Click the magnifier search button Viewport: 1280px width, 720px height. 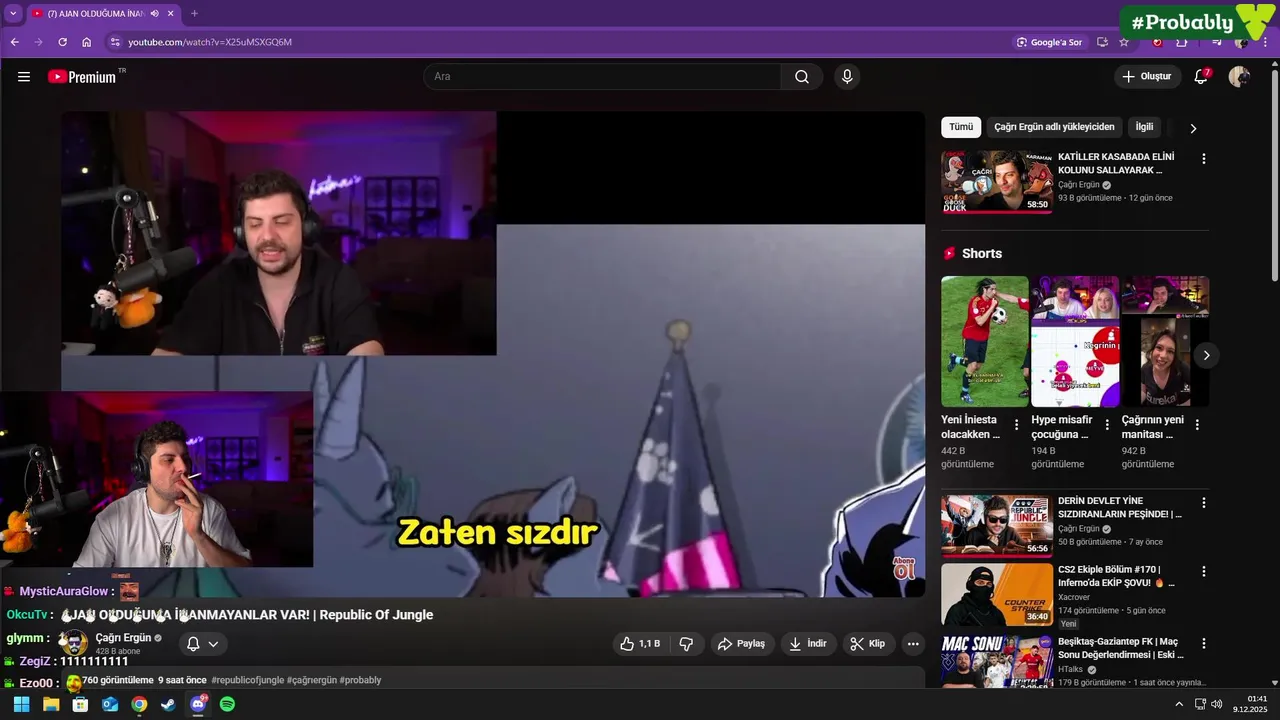(x=802, y=77)
